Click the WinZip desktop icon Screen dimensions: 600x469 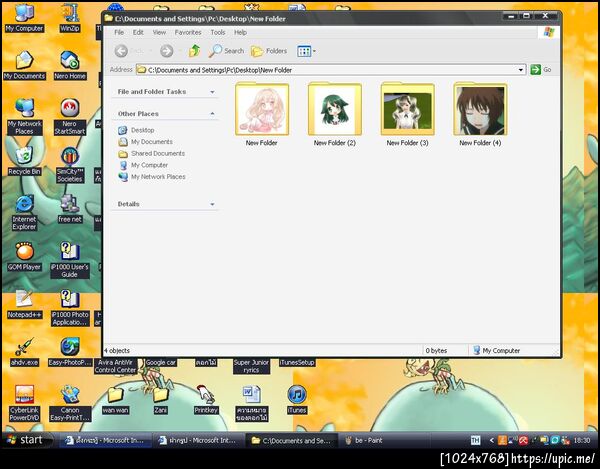pyautogui.click(x=70, y=18)
